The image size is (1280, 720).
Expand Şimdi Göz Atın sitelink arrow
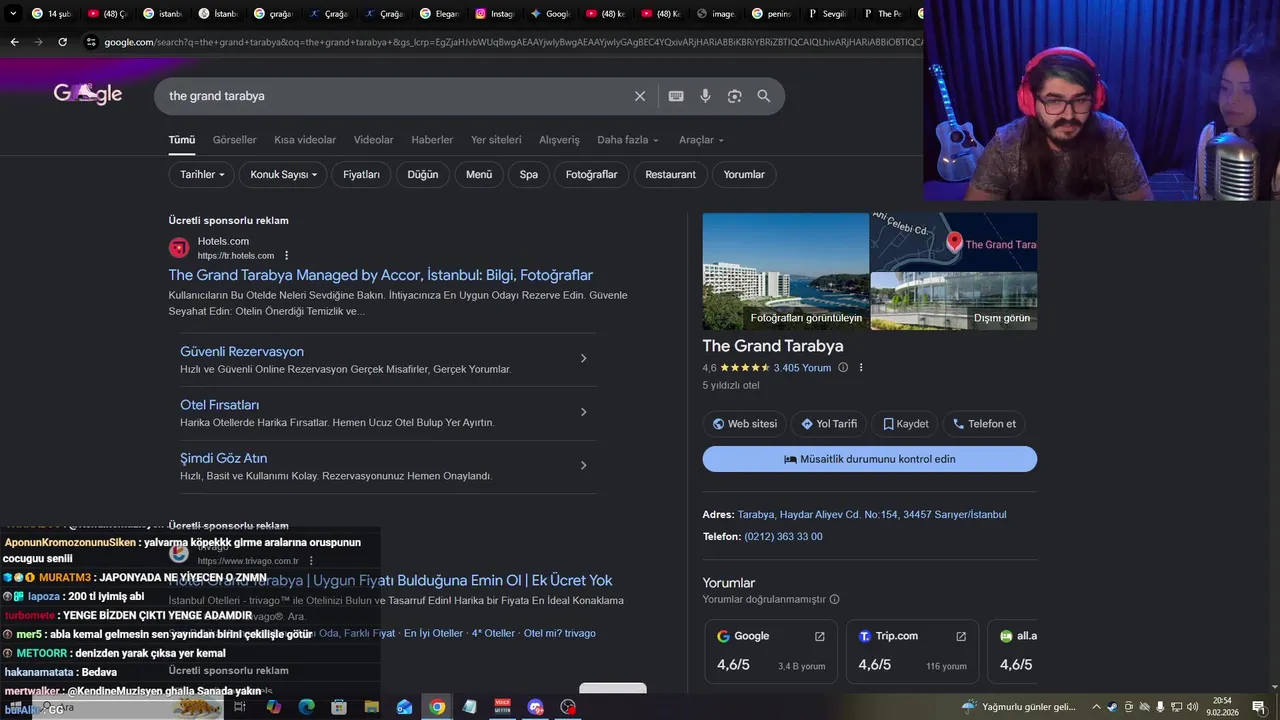[x=584, y=465]
